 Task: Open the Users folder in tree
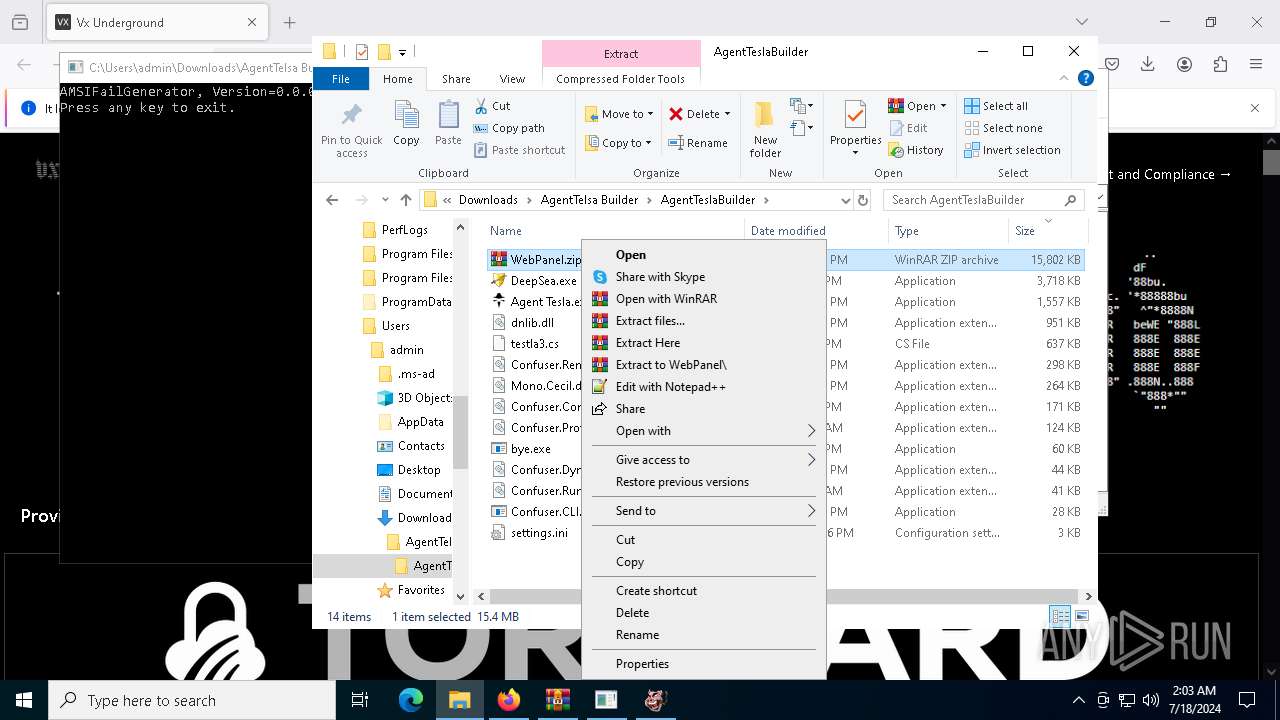[396, 326]
